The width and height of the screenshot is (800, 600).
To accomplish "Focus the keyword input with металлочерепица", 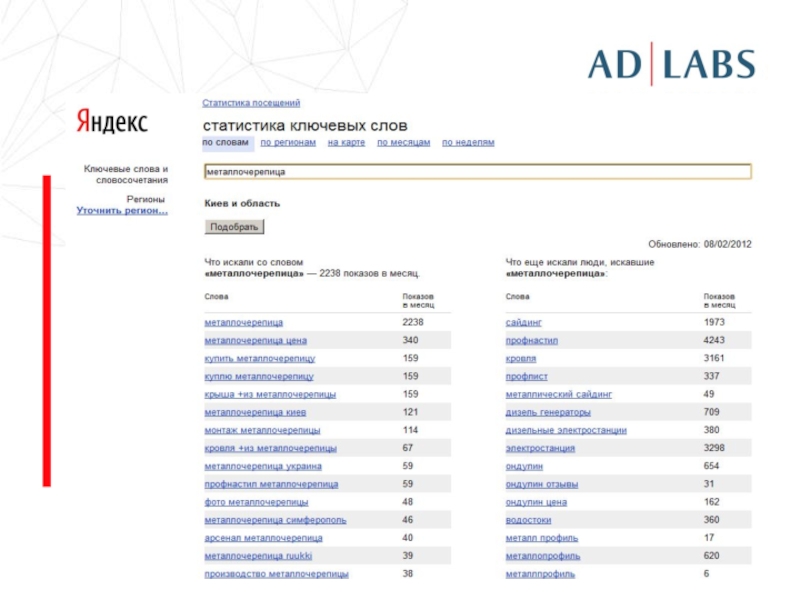I will pos(478,172).
